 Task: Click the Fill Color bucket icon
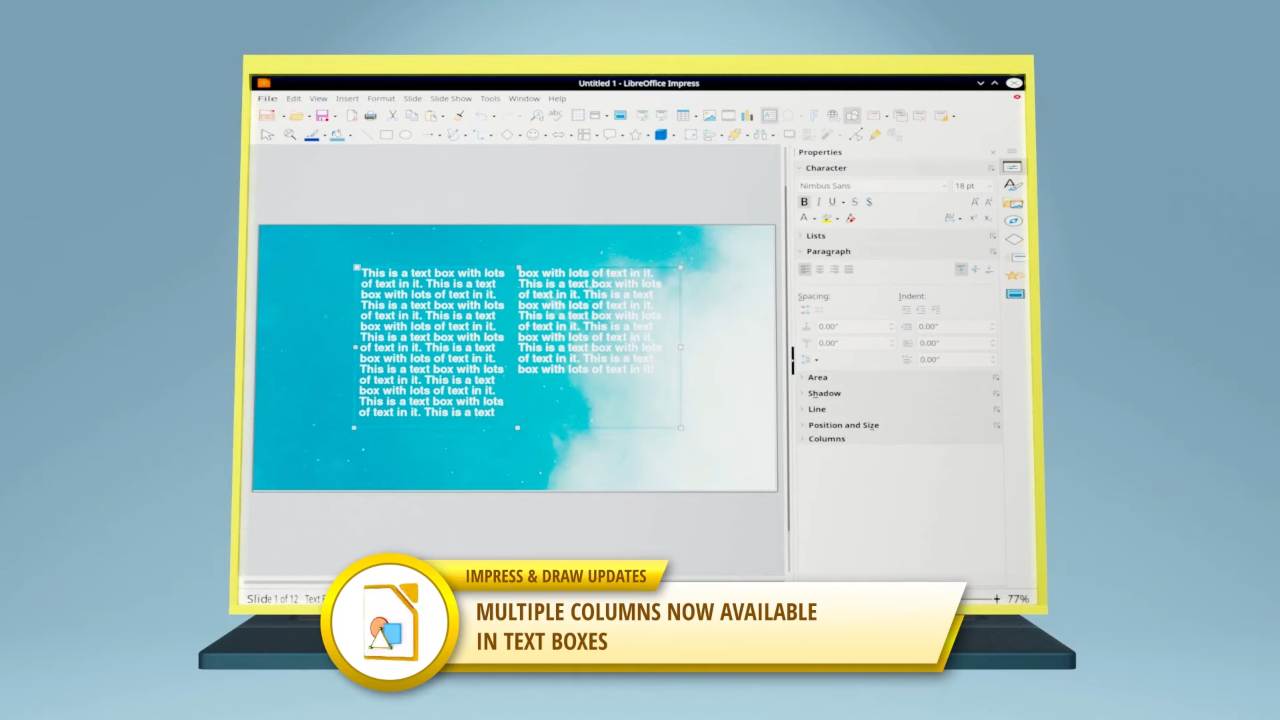pos(337,135)
